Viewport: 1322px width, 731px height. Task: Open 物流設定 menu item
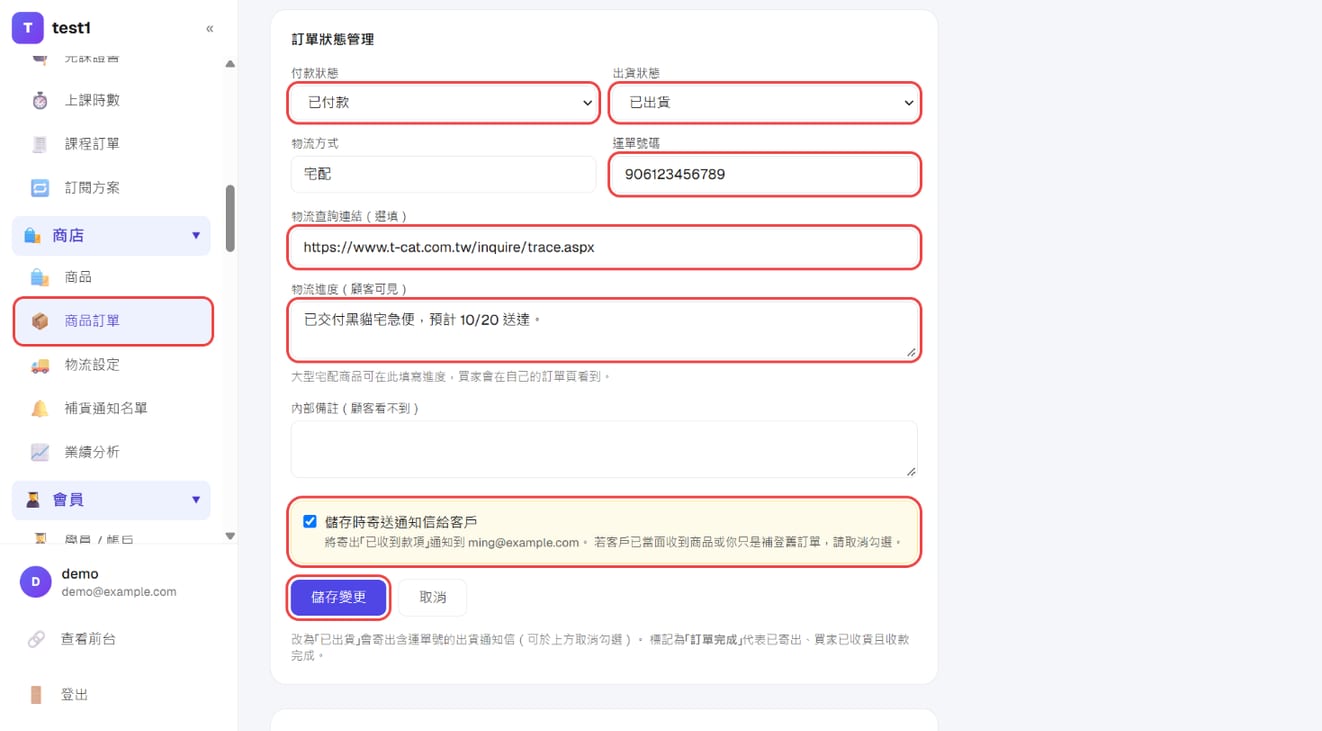[92, 365]
